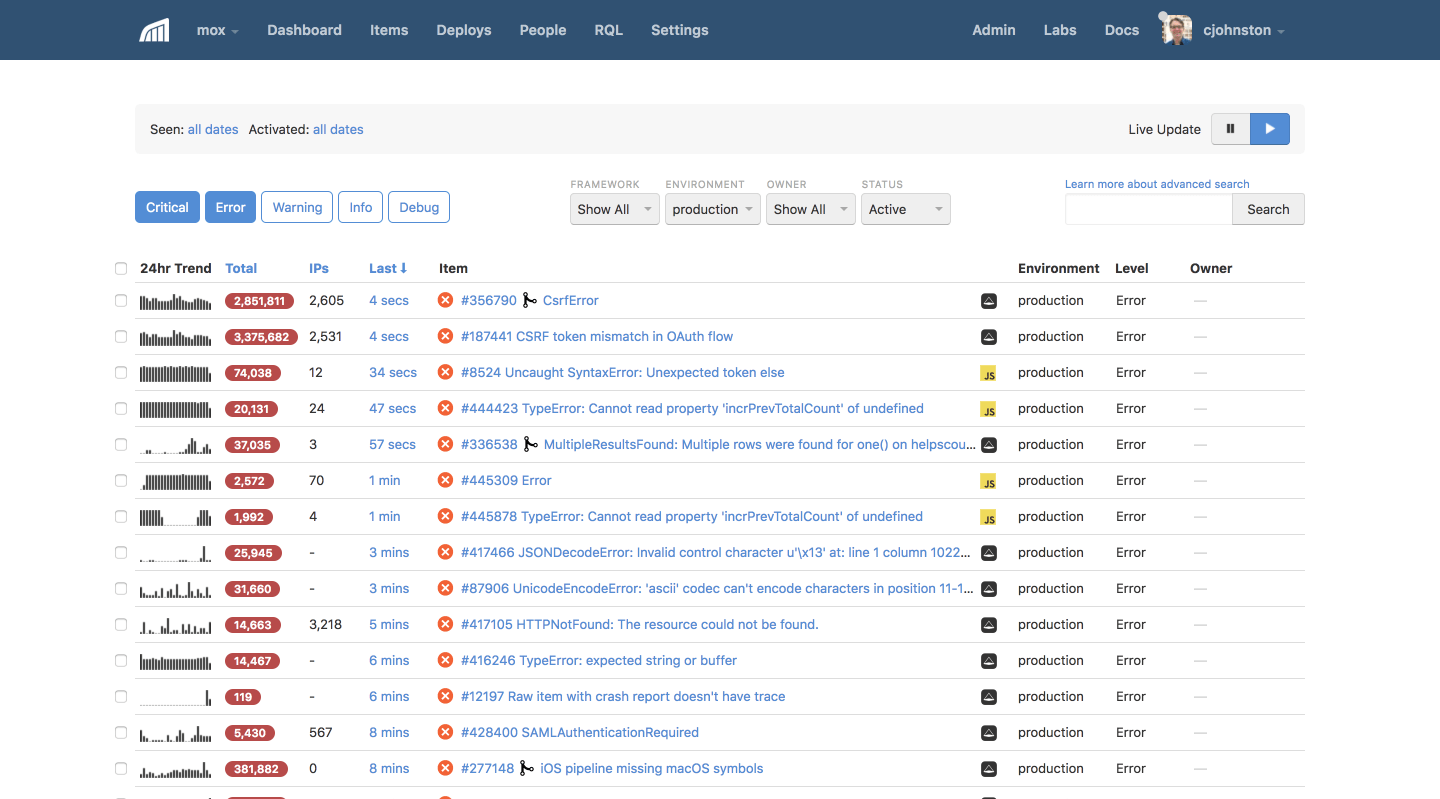Click inside the search input field

point(1148,210)
